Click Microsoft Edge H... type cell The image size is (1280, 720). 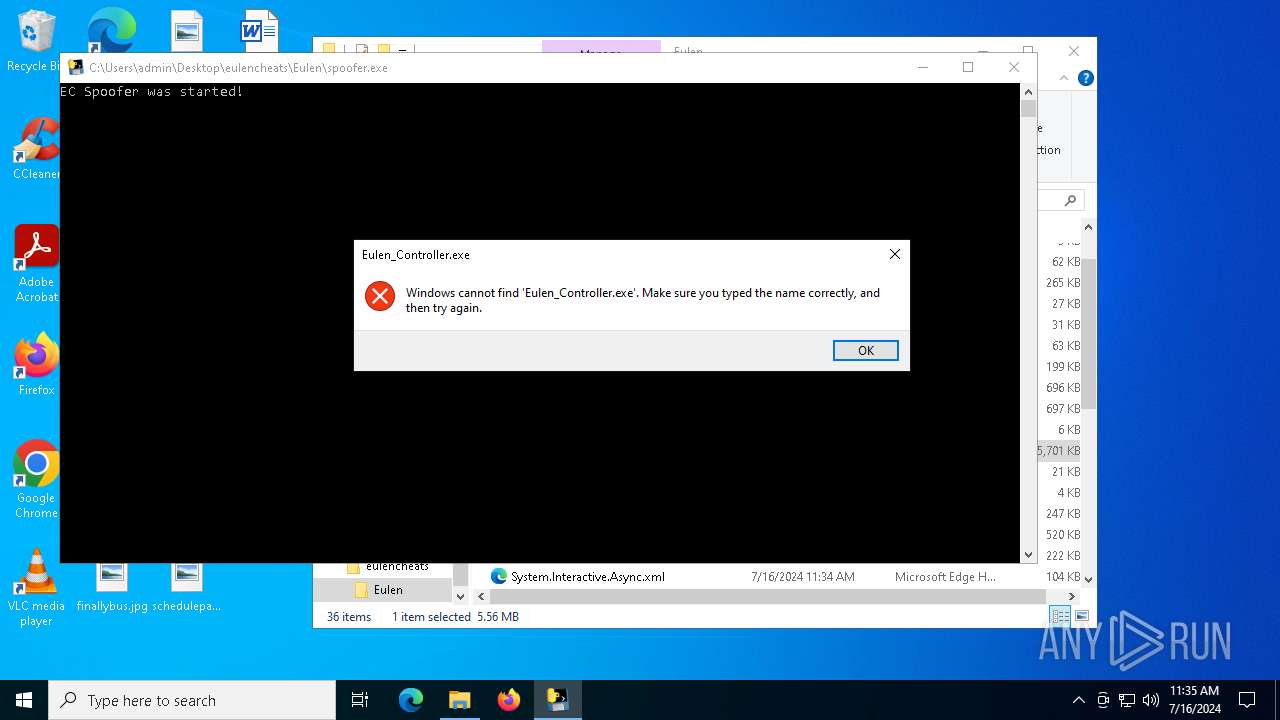pyautogui.click(x=945, y=576)
